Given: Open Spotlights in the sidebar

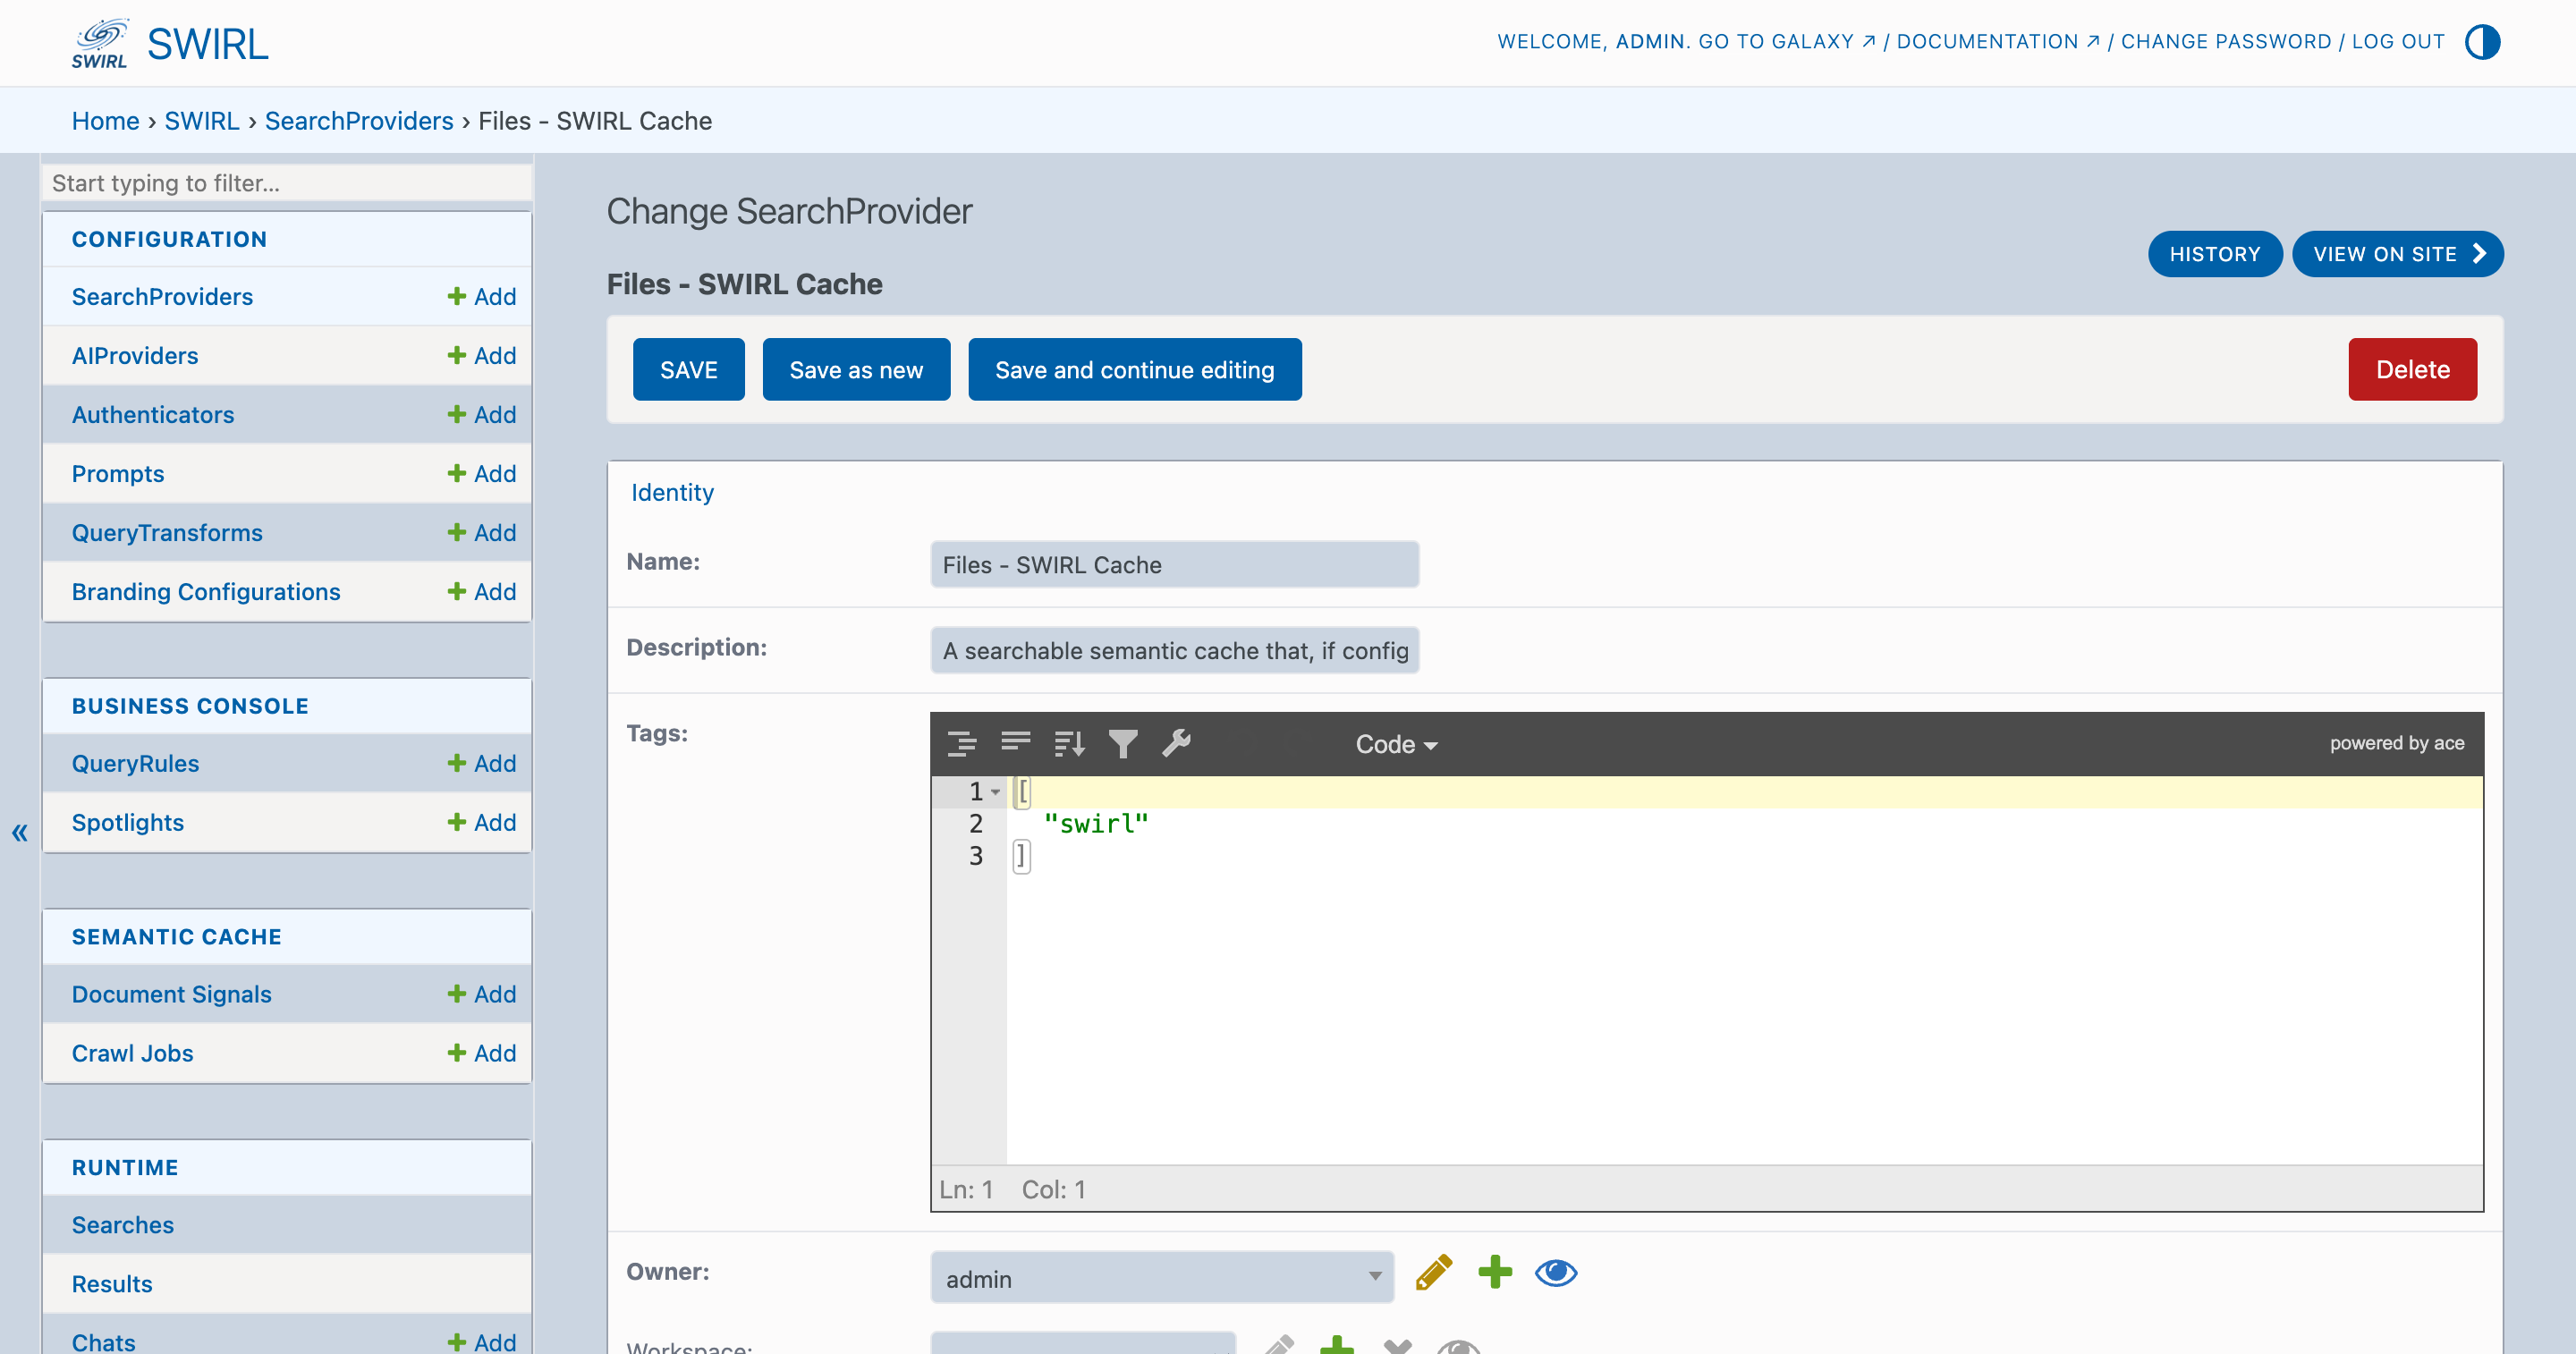Looking at the screenshot, I should [x=128, y=823].
